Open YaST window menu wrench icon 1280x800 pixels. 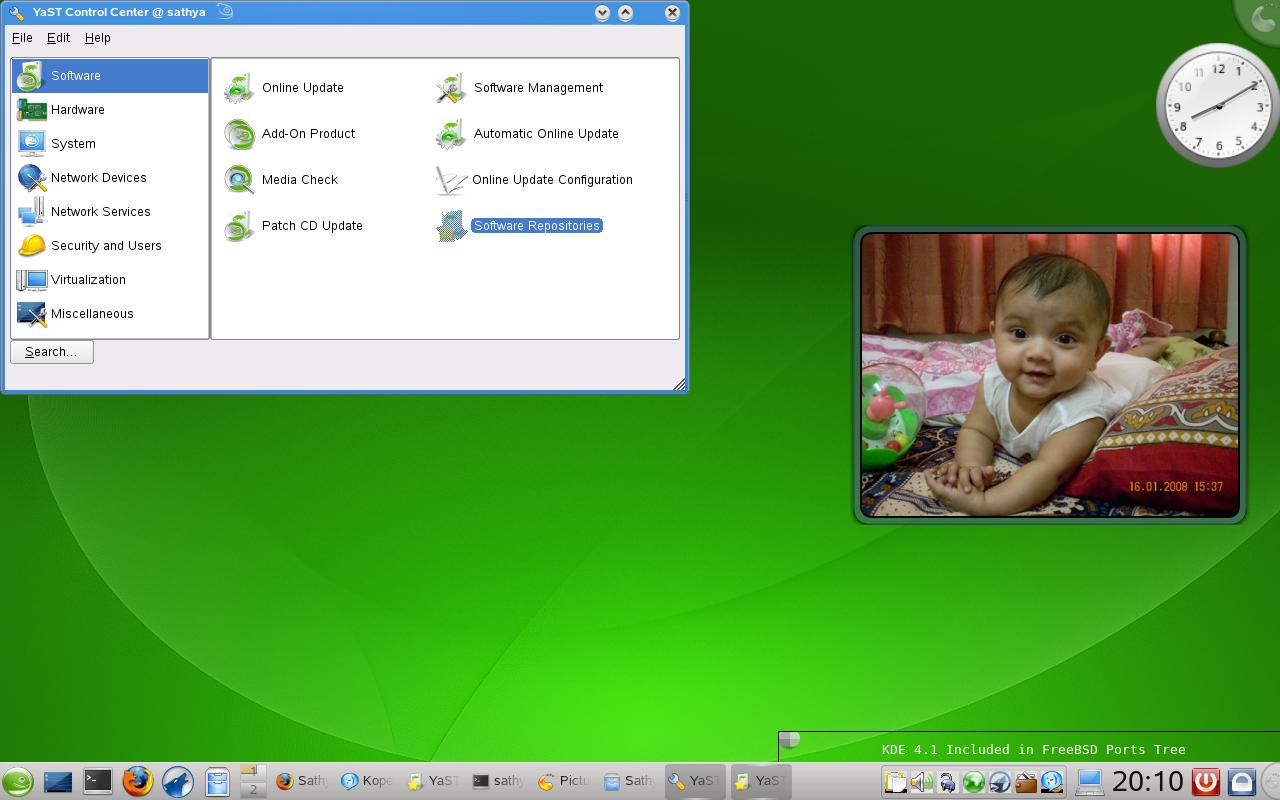coord(16,12)
